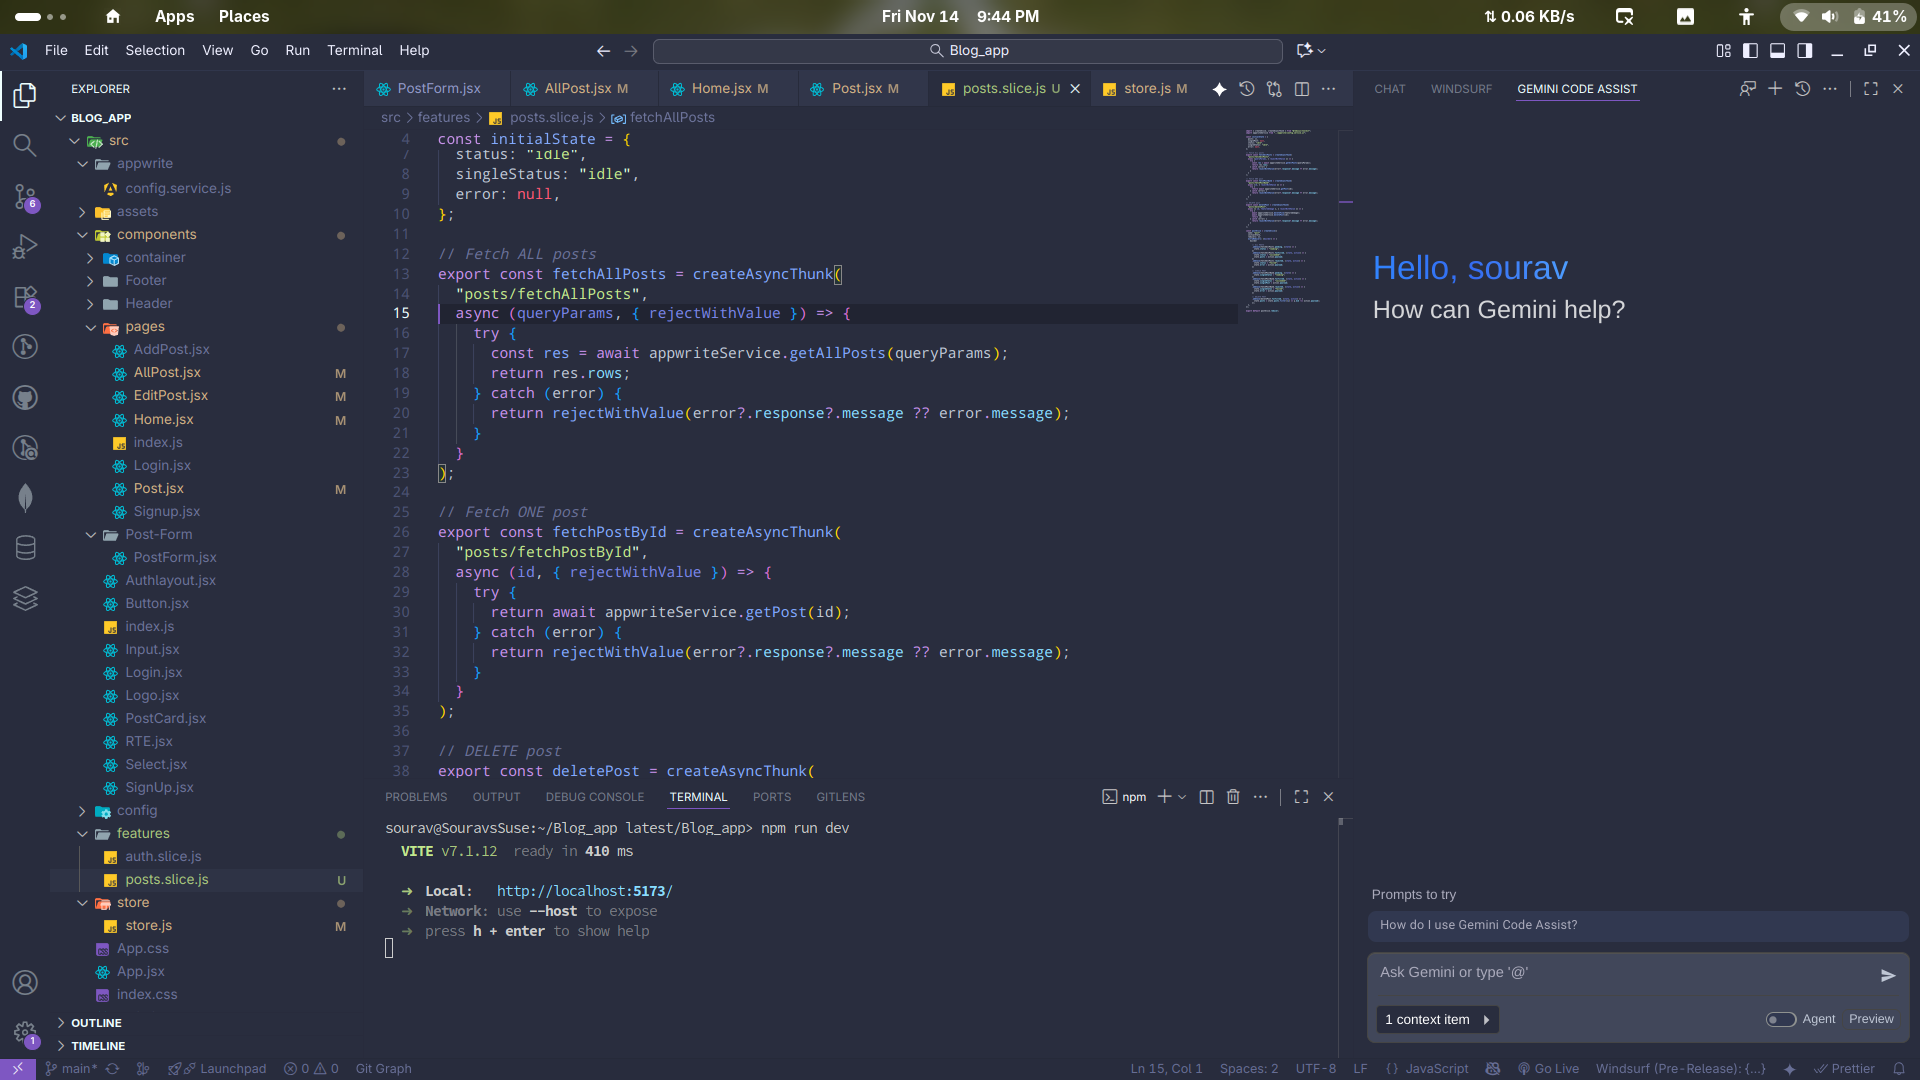Open the new terminal launch-profile dropdown
The image size is (1920, 1080).
point(1182,797)
